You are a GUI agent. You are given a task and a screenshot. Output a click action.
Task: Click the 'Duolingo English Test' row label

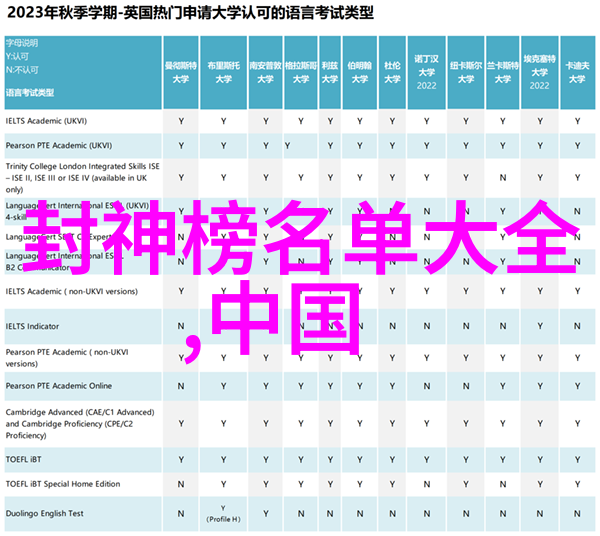pyautogui.click(x=44, y=514)
